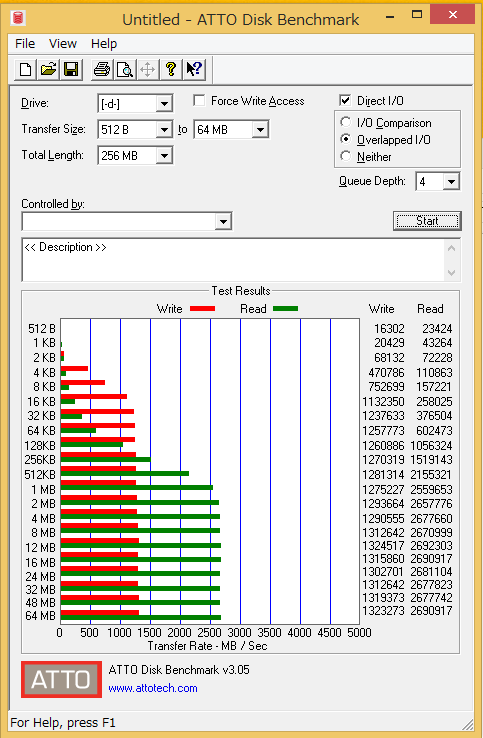Click the Start button
The image size is (483, 738).
pyautogui.click(x=427, y=221)
